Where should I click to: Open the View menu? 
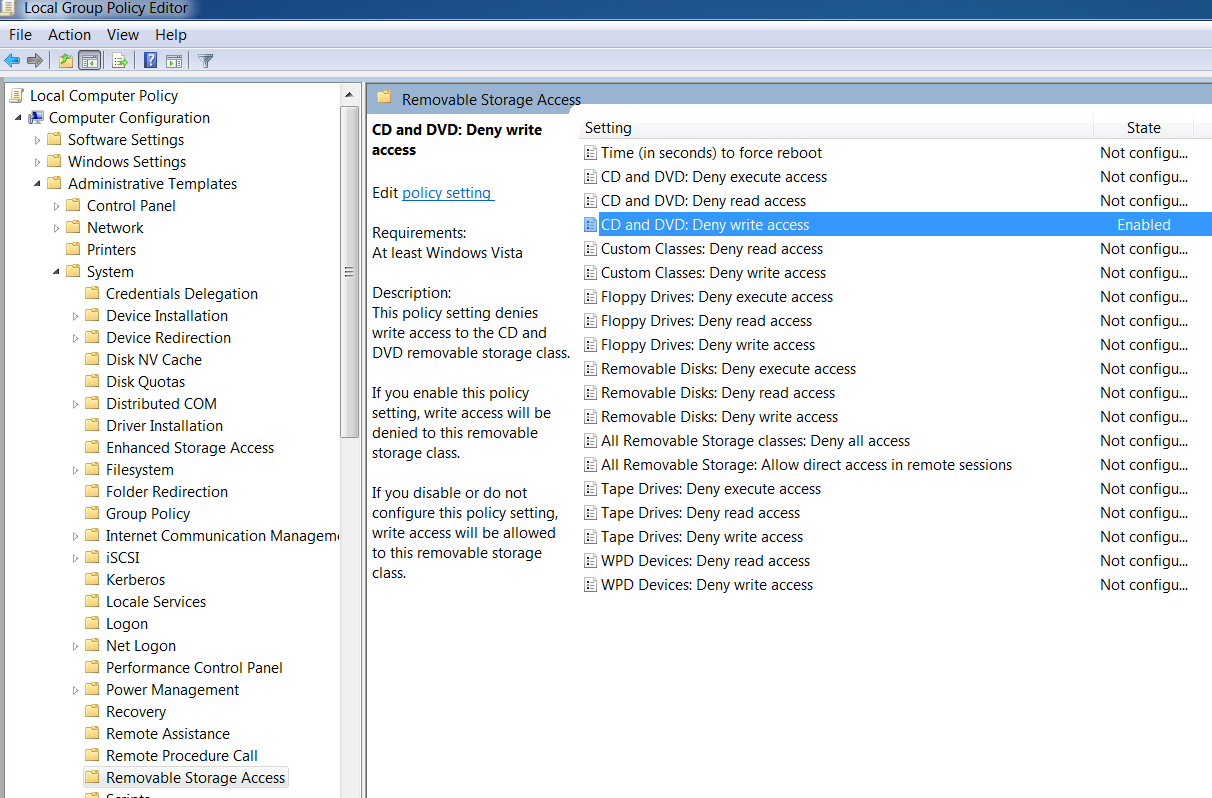[123, 35]
